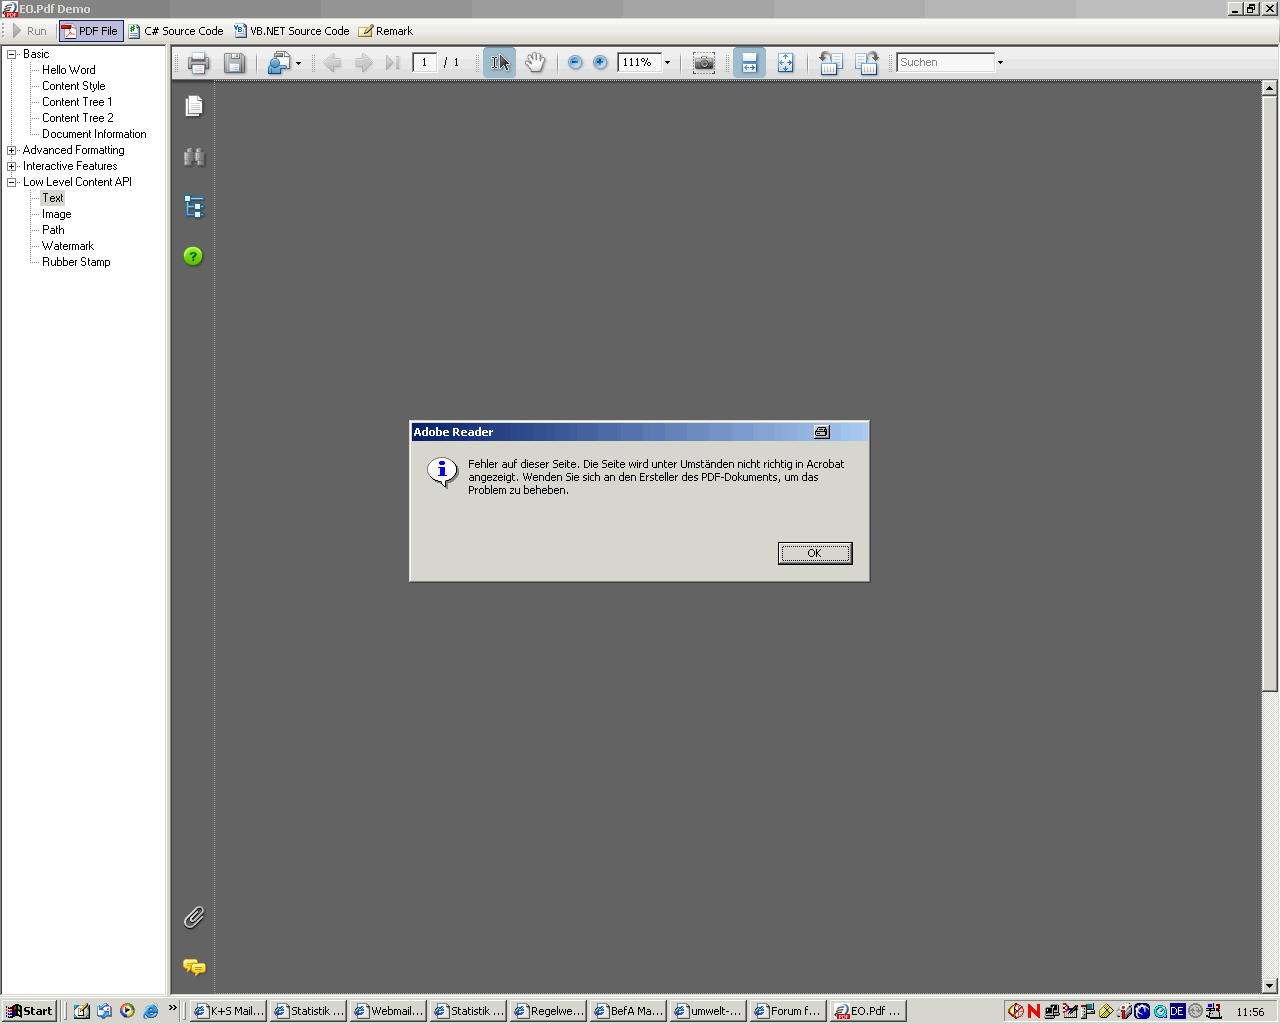Open the Pages panel icon

[194, 106]
